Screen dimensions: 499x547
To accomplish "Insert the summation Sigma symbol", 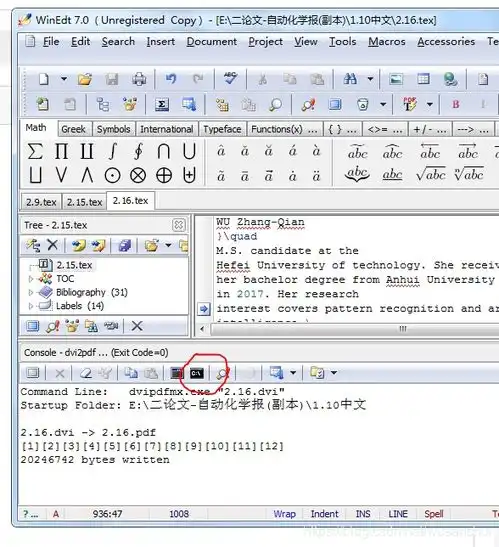I will pos(35,151).
